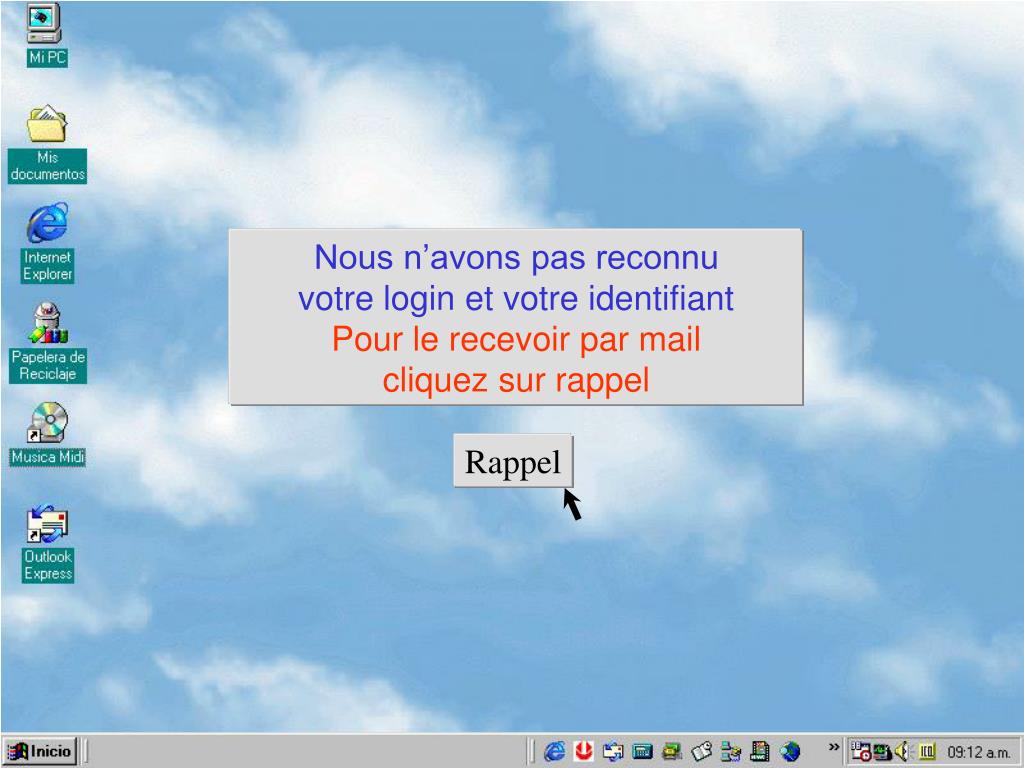
Task: Click the yellow ICQ tray icon
Action: 927,752
